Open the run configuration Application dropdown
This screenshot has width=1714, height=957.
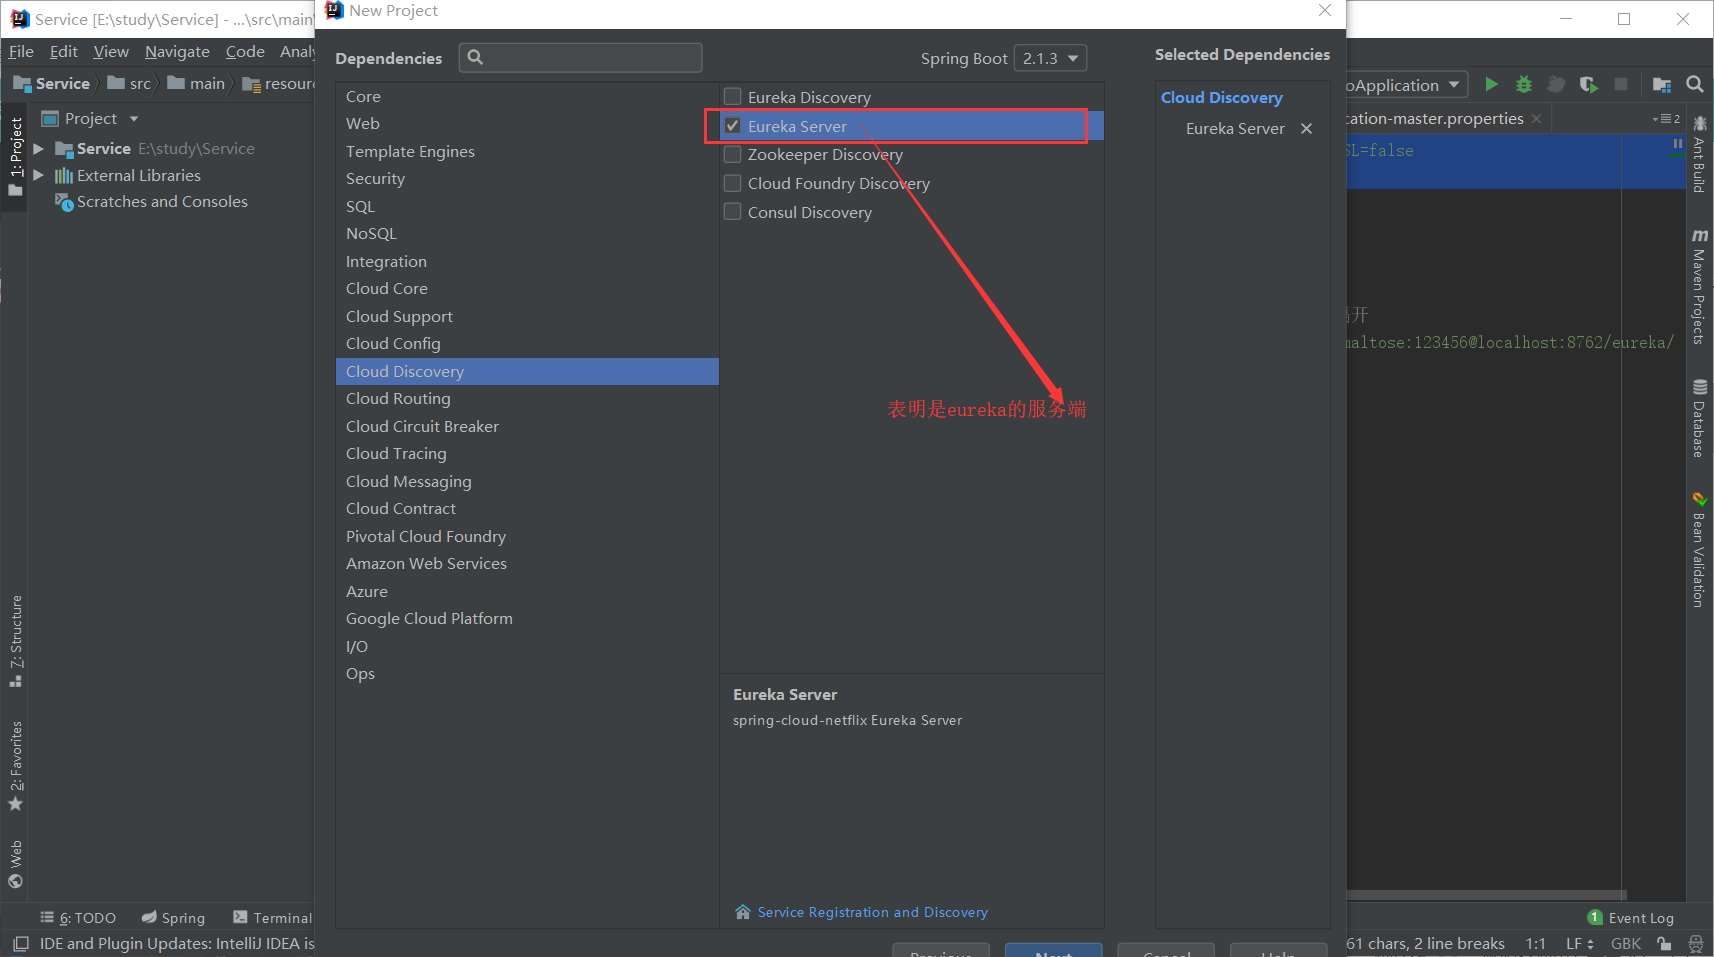pos(1407,85)
